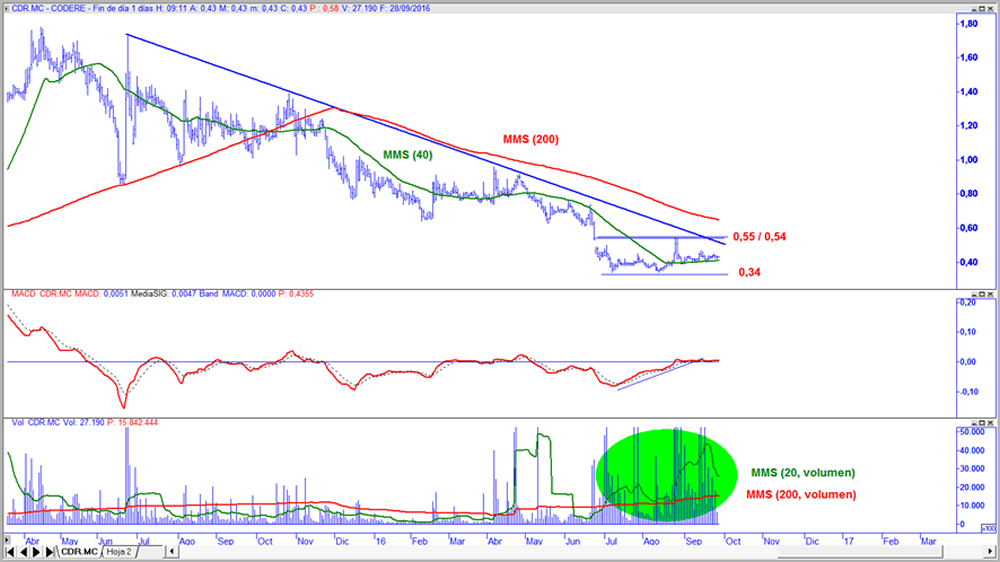This screenshot has width=1000, height=562.
Task: Go to previous sheet arrow
Action: pyautogui.click(x=24, y=552)
